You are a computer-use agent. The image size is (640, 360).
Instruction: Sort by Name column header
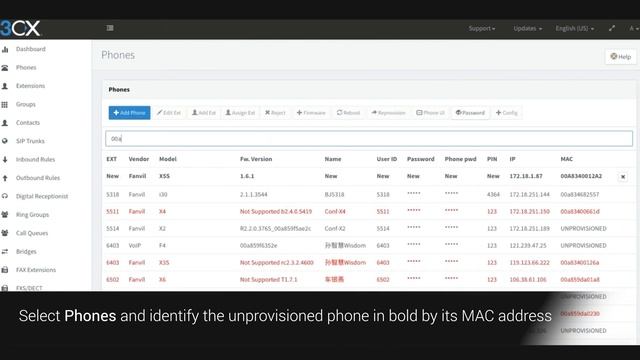tap(333, 159)
